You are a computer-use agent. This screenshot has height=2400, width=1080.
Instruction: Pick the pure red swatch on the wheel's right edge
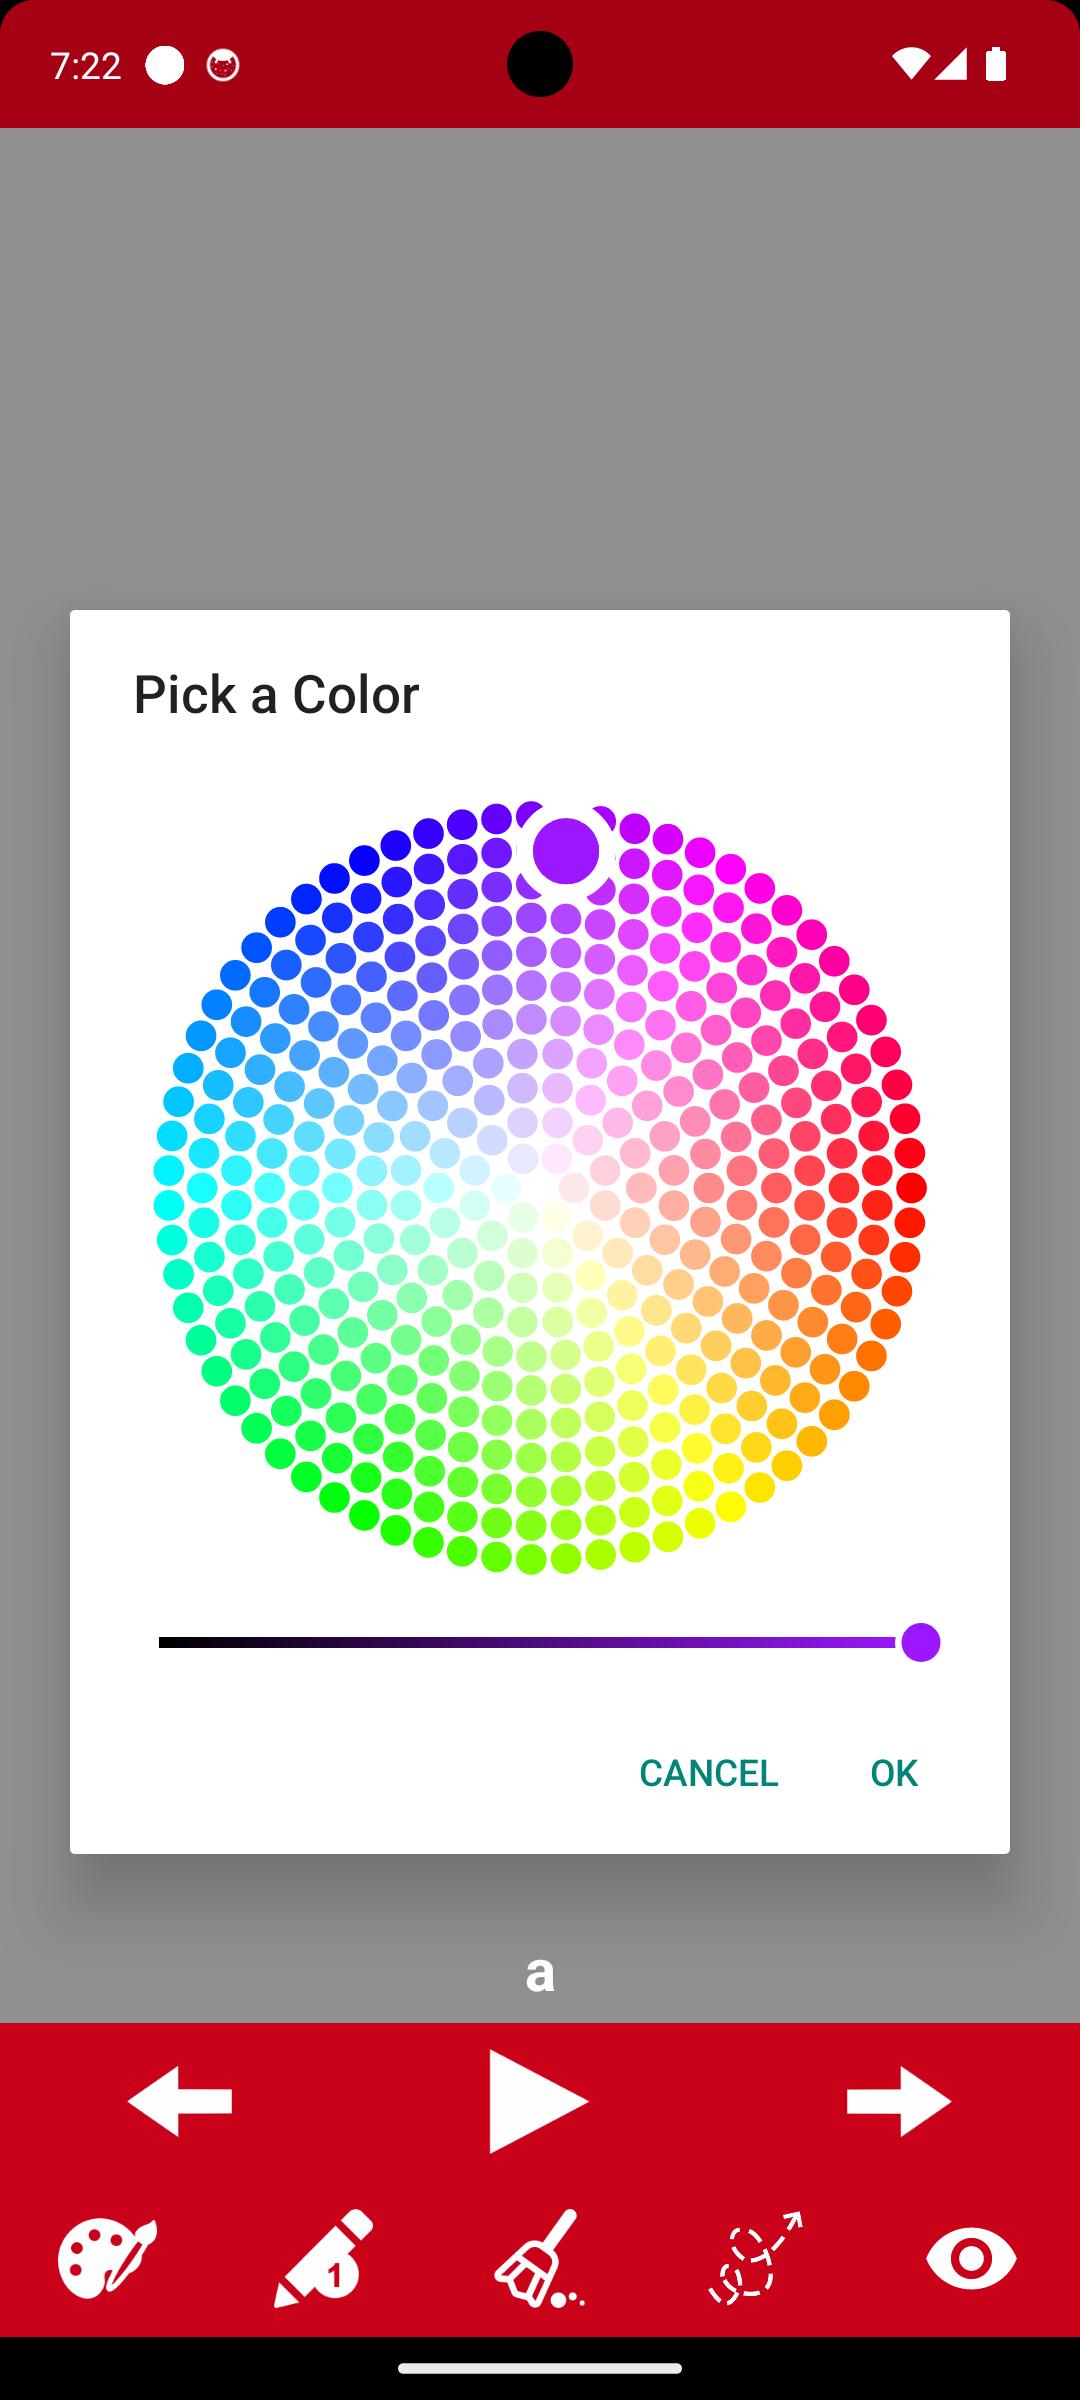click(x=911, y=1188)
